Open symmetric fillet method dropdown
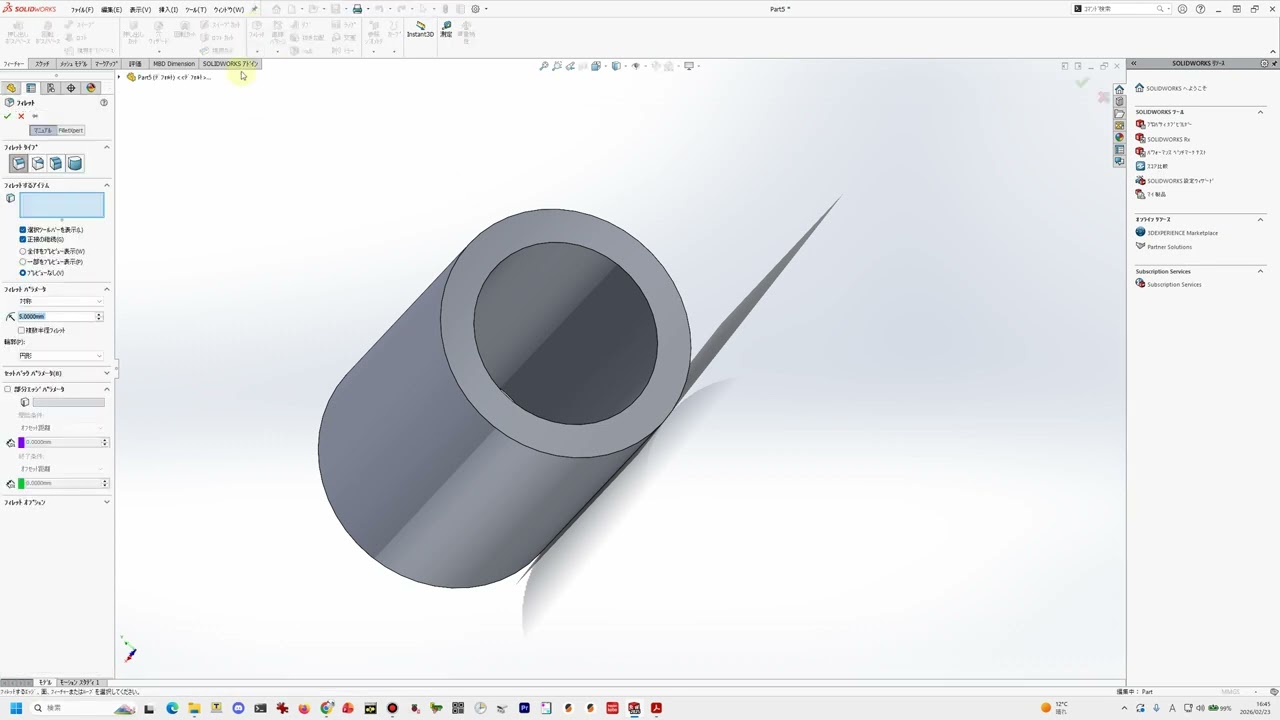This screenshot has width=1280, height=720. [61, 301]
